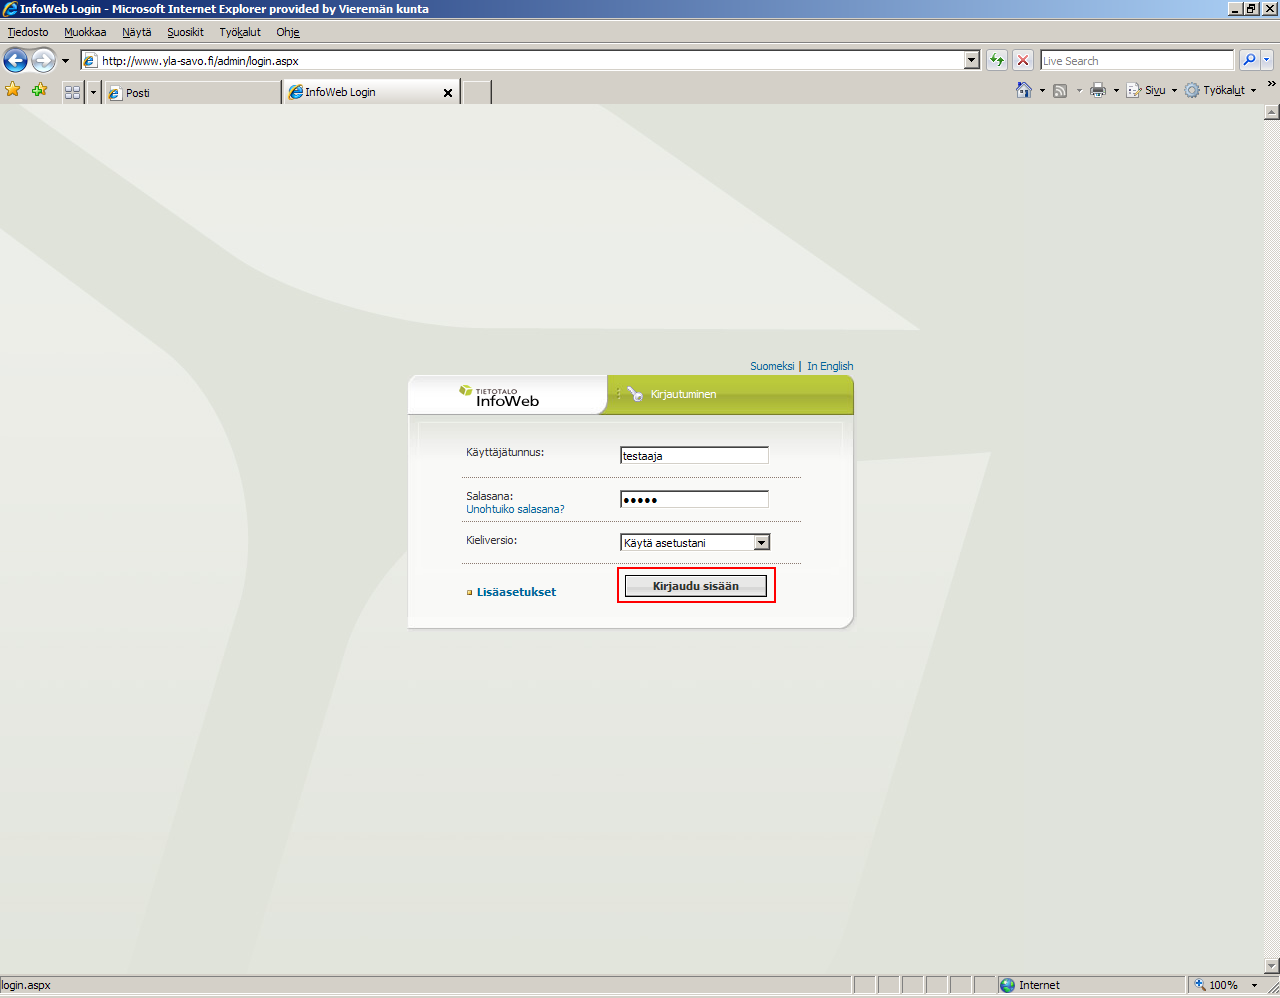Screen dimensions: 1280x998
Task: Open the Muokkaa menu
Action: coord(85,32)
